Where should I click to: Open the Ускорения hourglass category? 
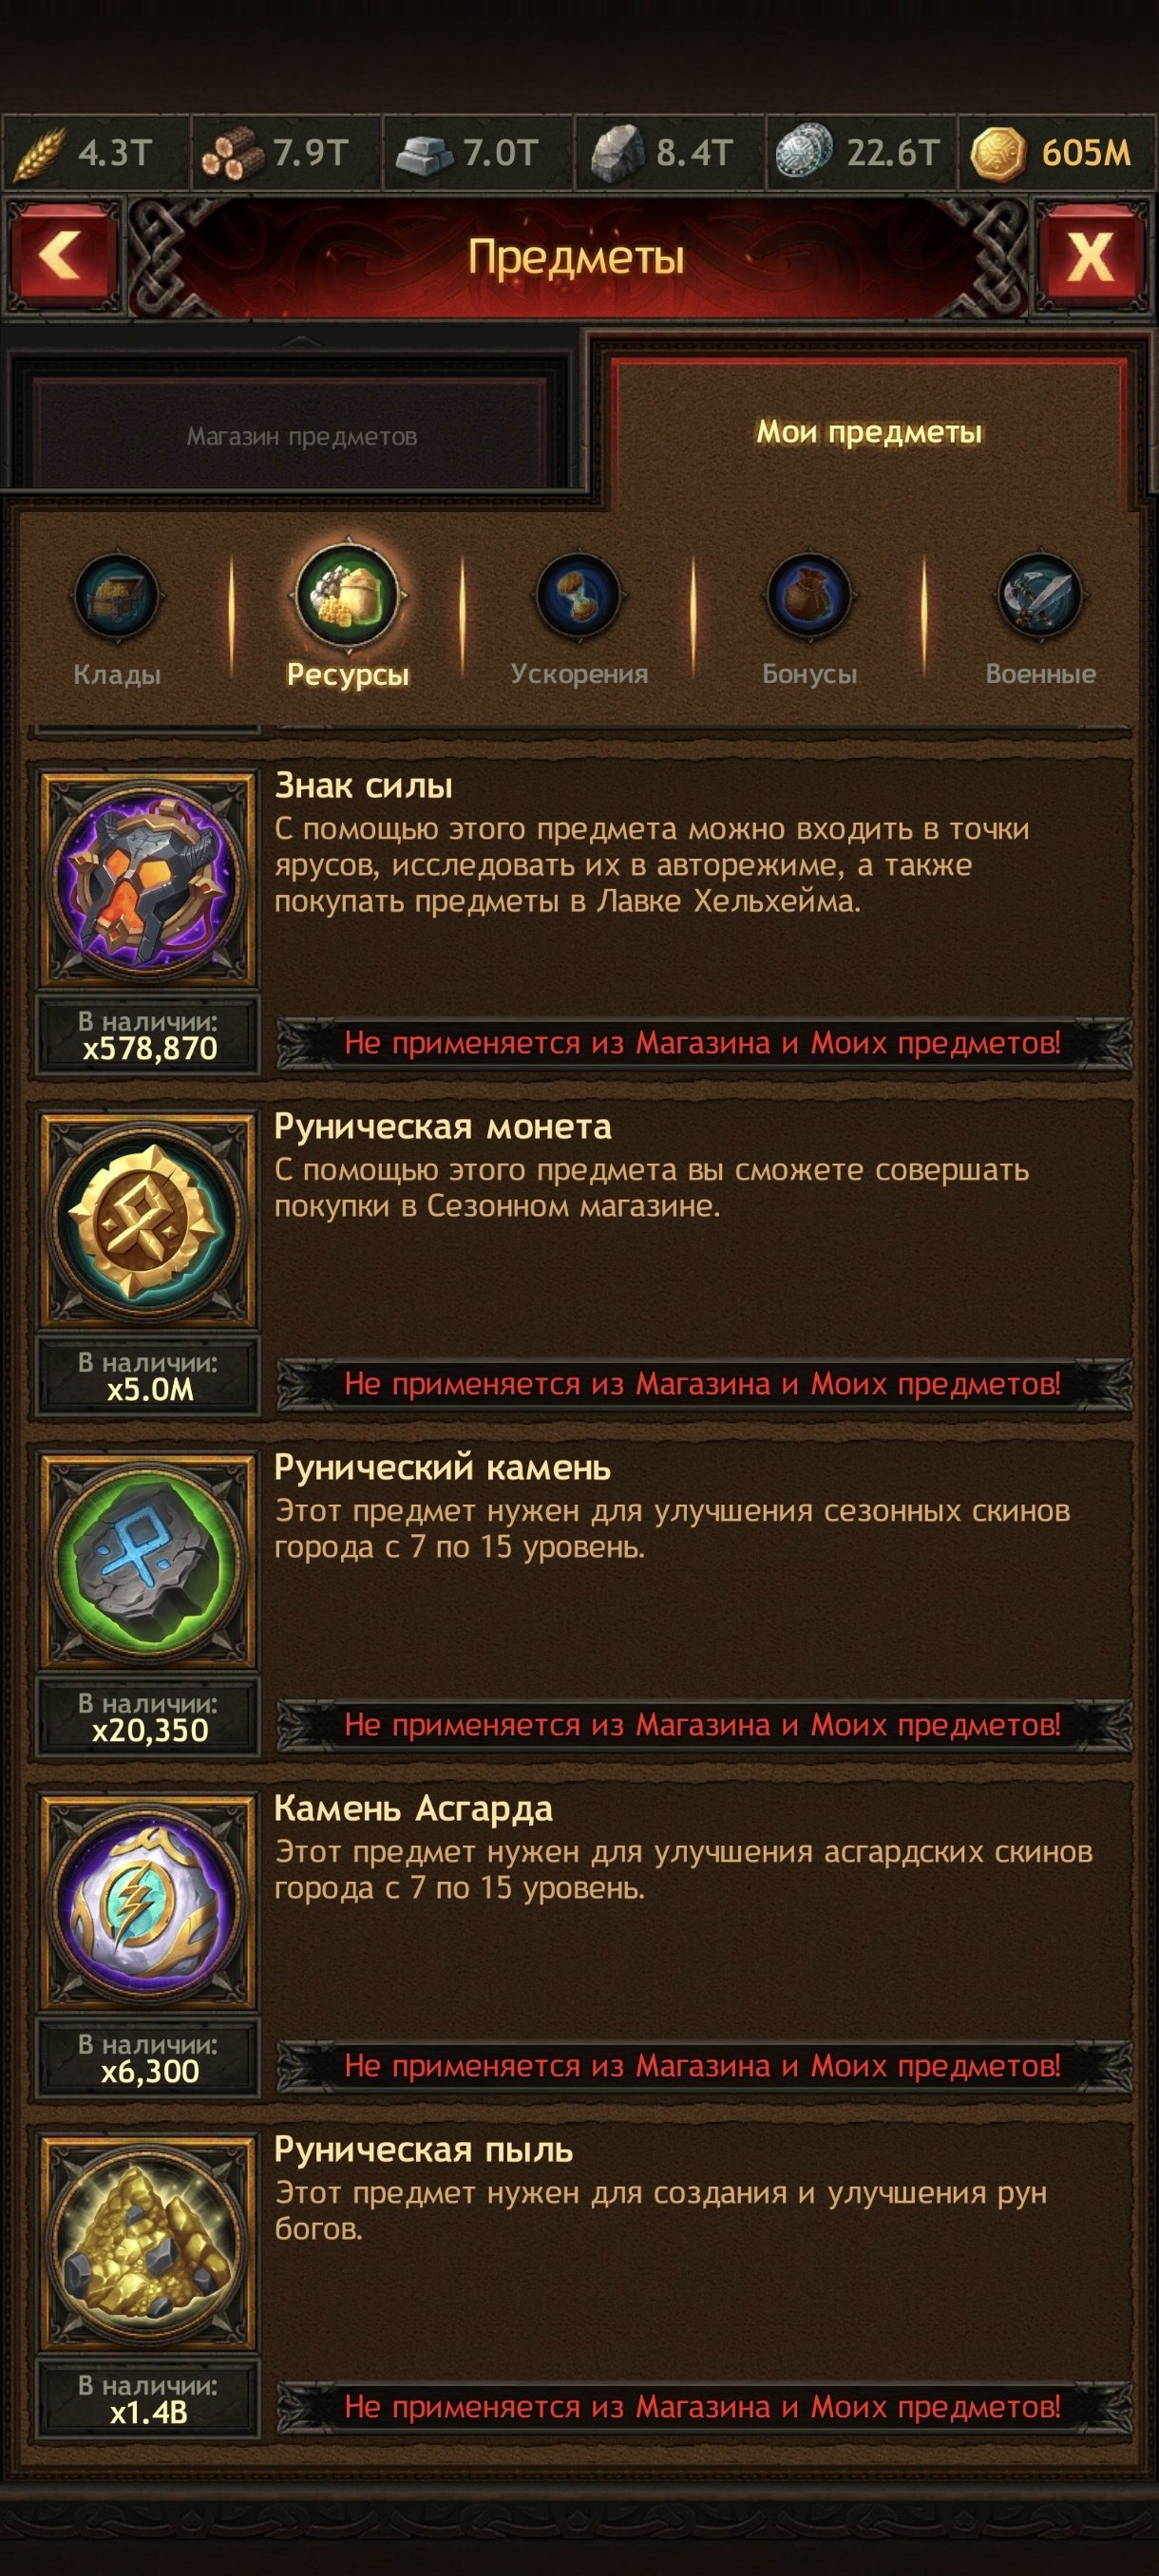click(579, 619)
